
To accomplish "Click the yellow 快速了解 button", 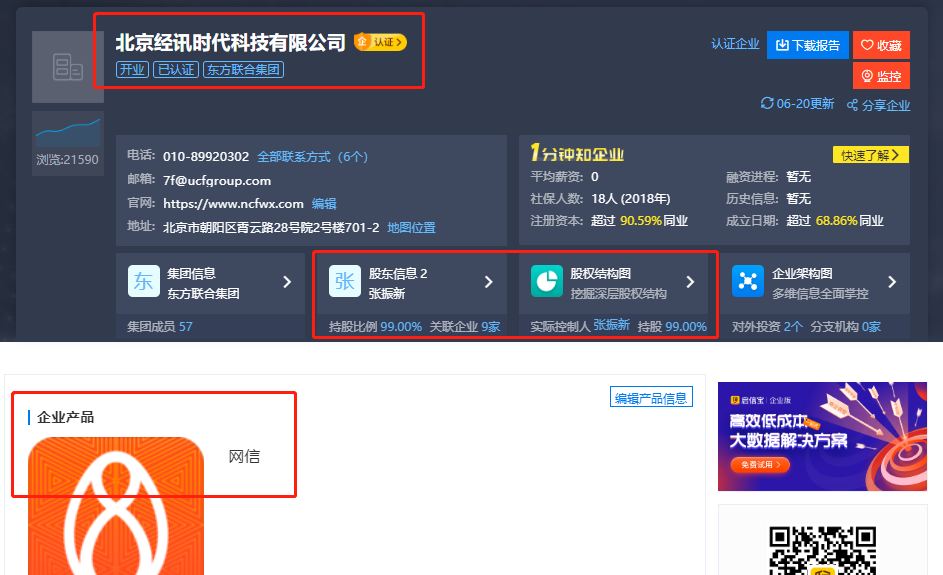I will coord(870,155).
